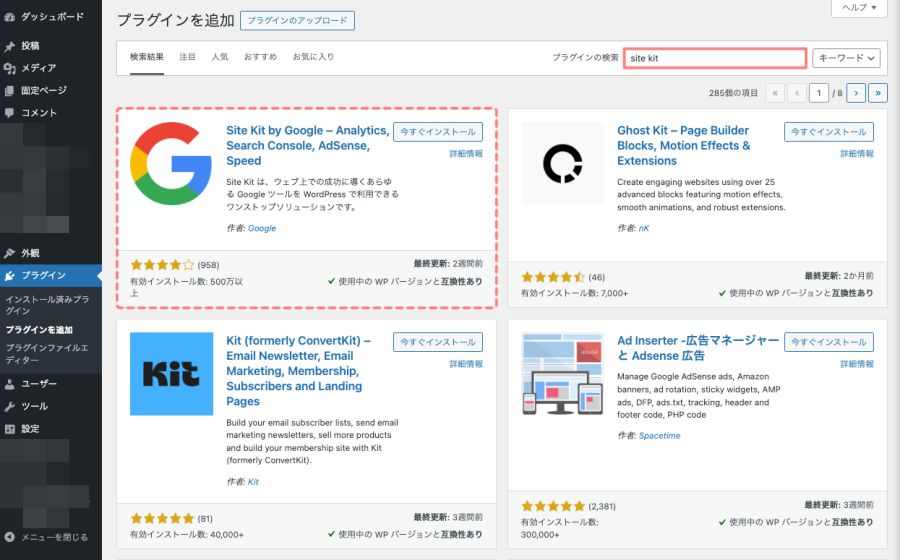Image resolution: width=900 pixels, height=560 pixels.
Task: Click the Appearance (外観) brush icon
Action: pos(9,253)
